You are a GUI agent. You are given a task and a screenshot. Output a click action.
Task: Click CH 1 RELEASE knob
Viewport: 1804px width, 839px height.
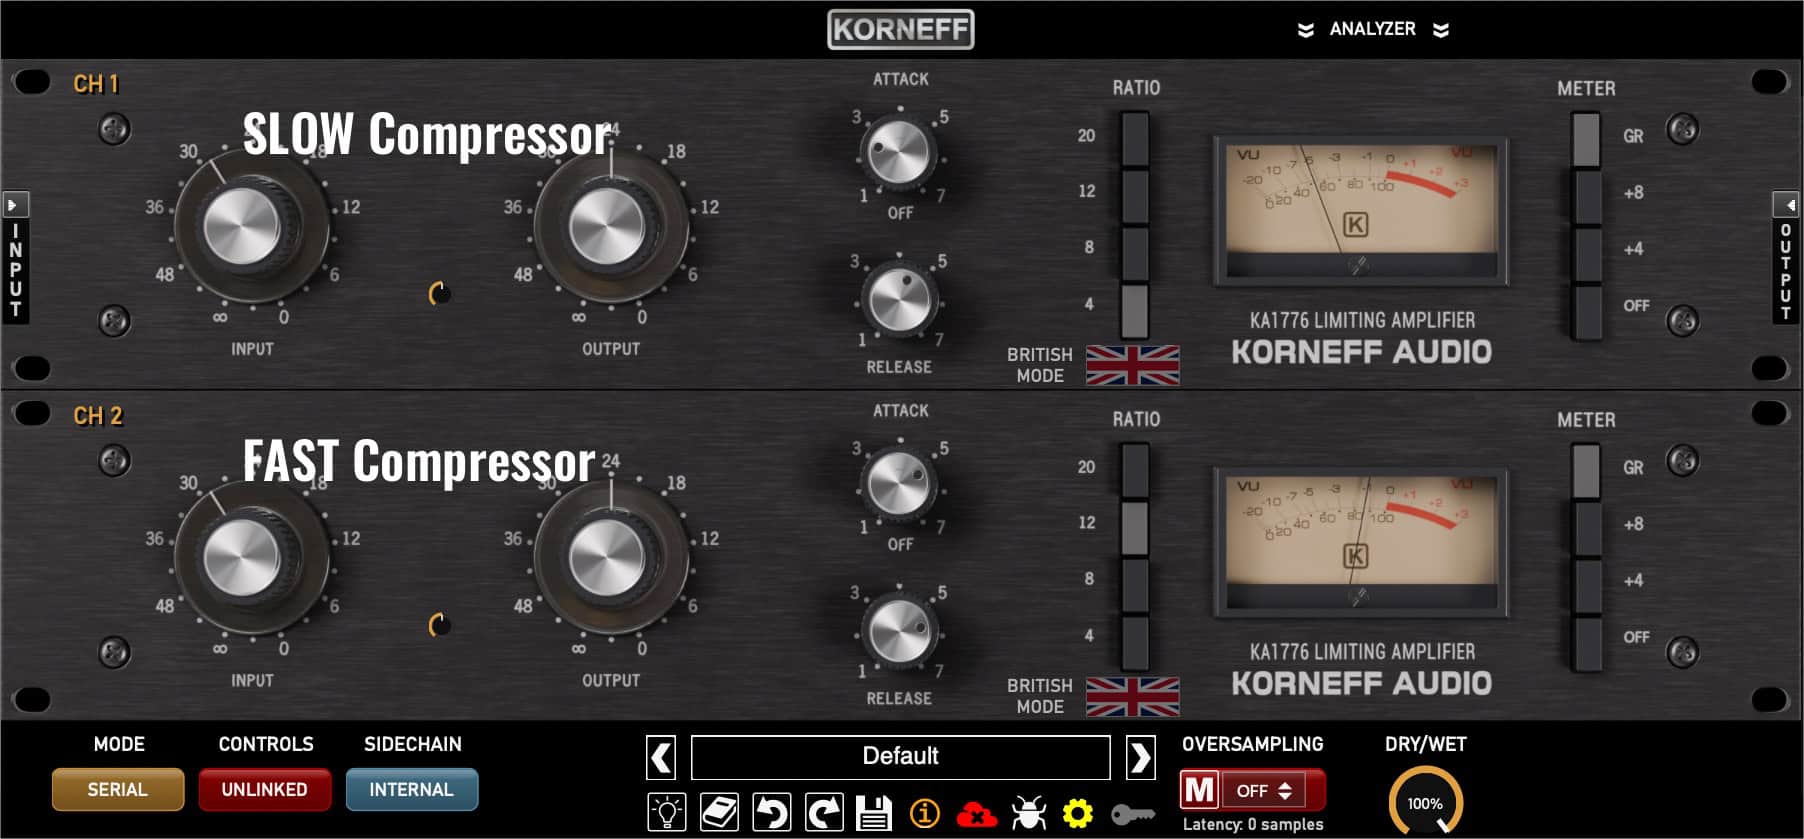pos(899,299)
